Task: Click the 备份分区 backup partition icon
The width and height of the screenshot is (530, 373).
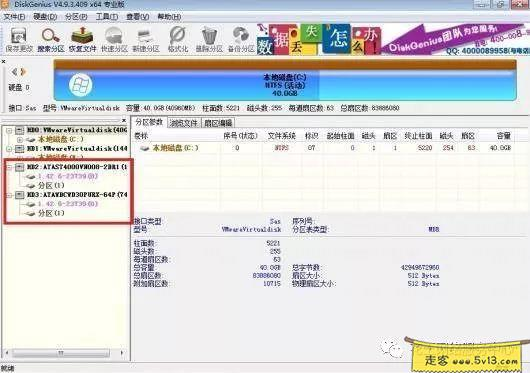Action: click(x=241, y=40)
